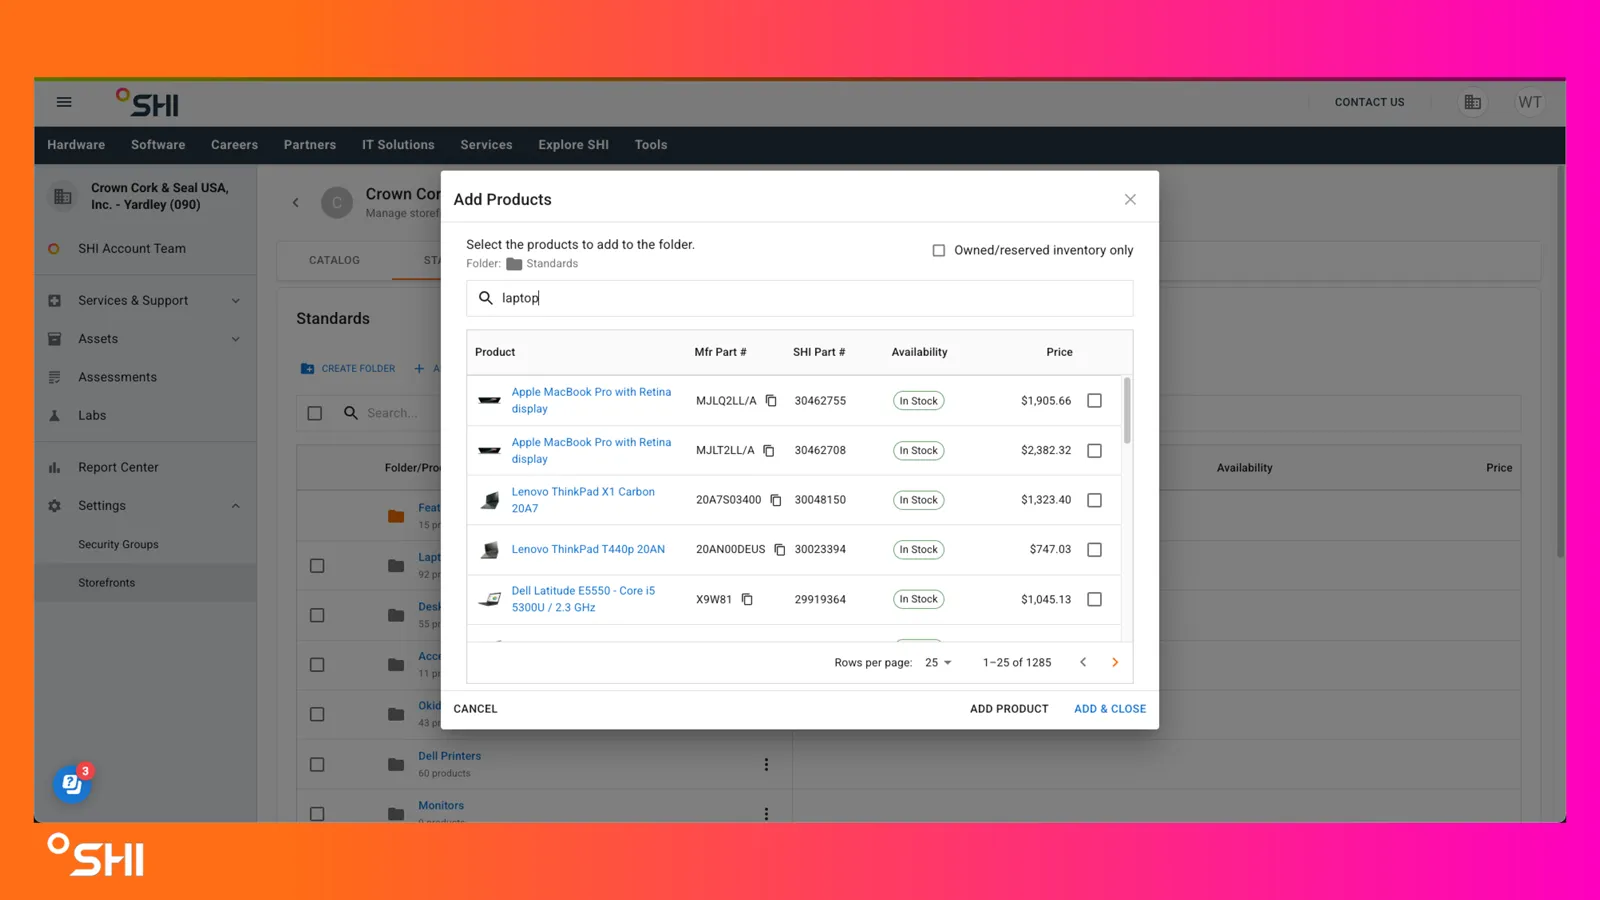This screenshot has height=900, width=1600.
Task: Open the help chat widget
Action: click(72, 784)
